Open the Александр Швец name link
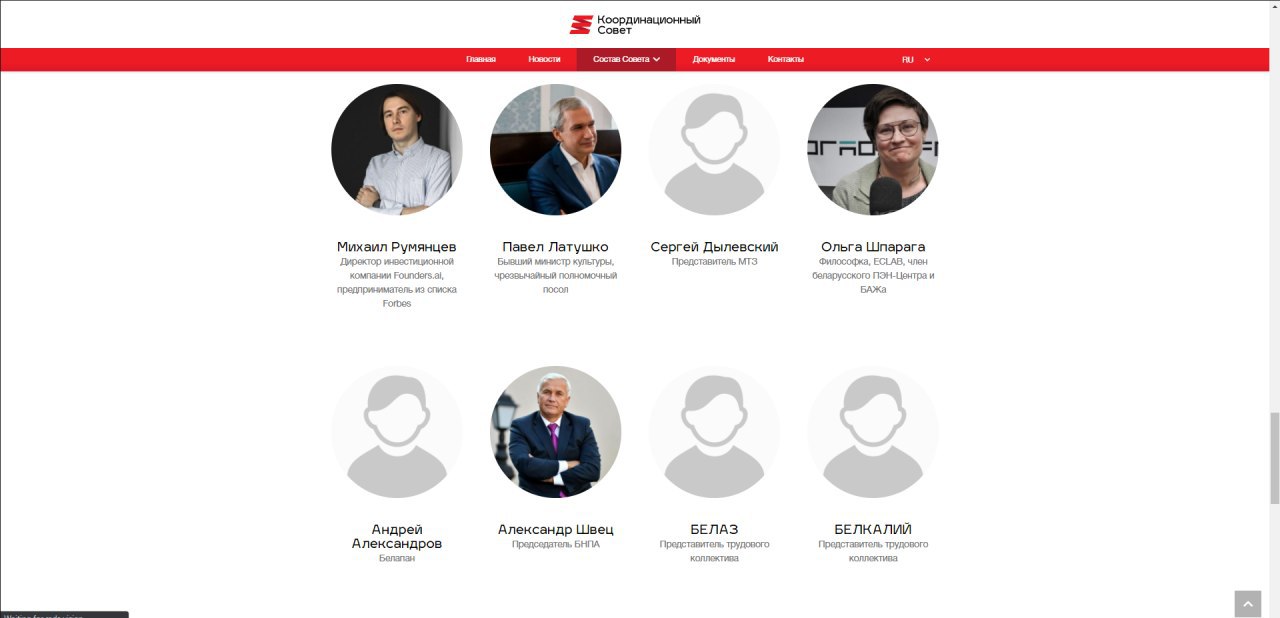This screenshot has height=618, width=1280. [555, 529]
